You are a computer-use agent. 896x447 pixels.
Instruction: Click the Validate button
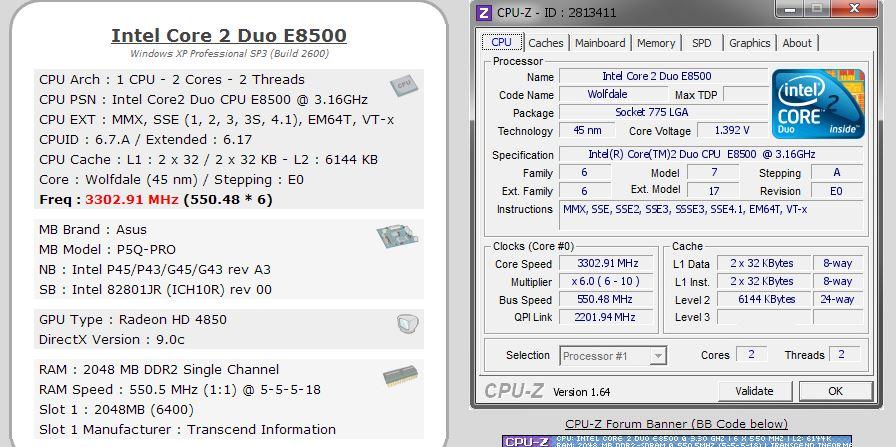click(x=754, y=391)
